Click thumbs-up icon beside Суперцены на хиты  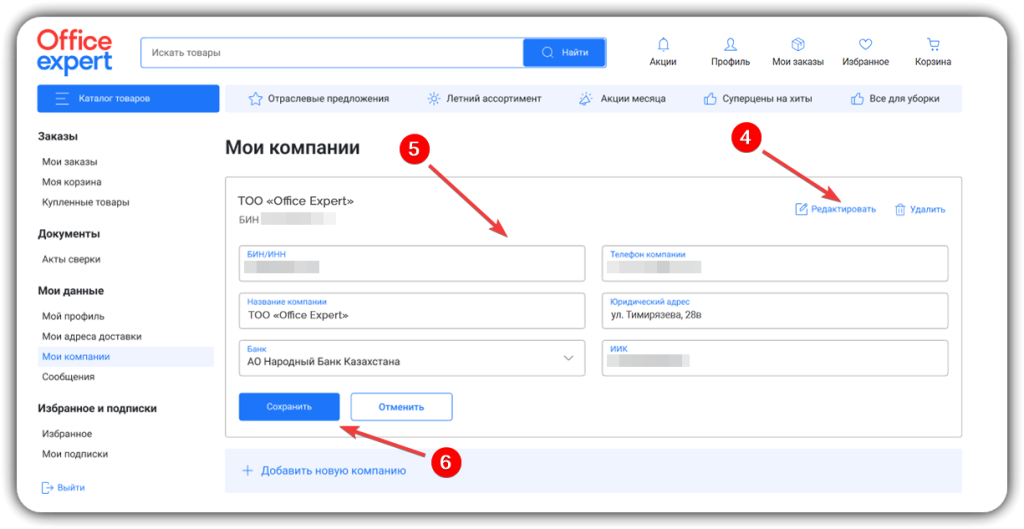pos(710,99)
